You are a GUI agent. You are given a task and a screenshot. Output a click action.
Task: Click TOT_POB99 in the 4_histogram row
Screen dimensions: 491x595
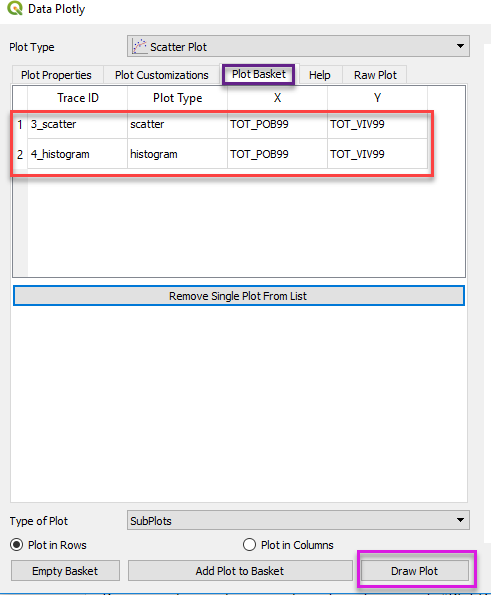point(277,154)
